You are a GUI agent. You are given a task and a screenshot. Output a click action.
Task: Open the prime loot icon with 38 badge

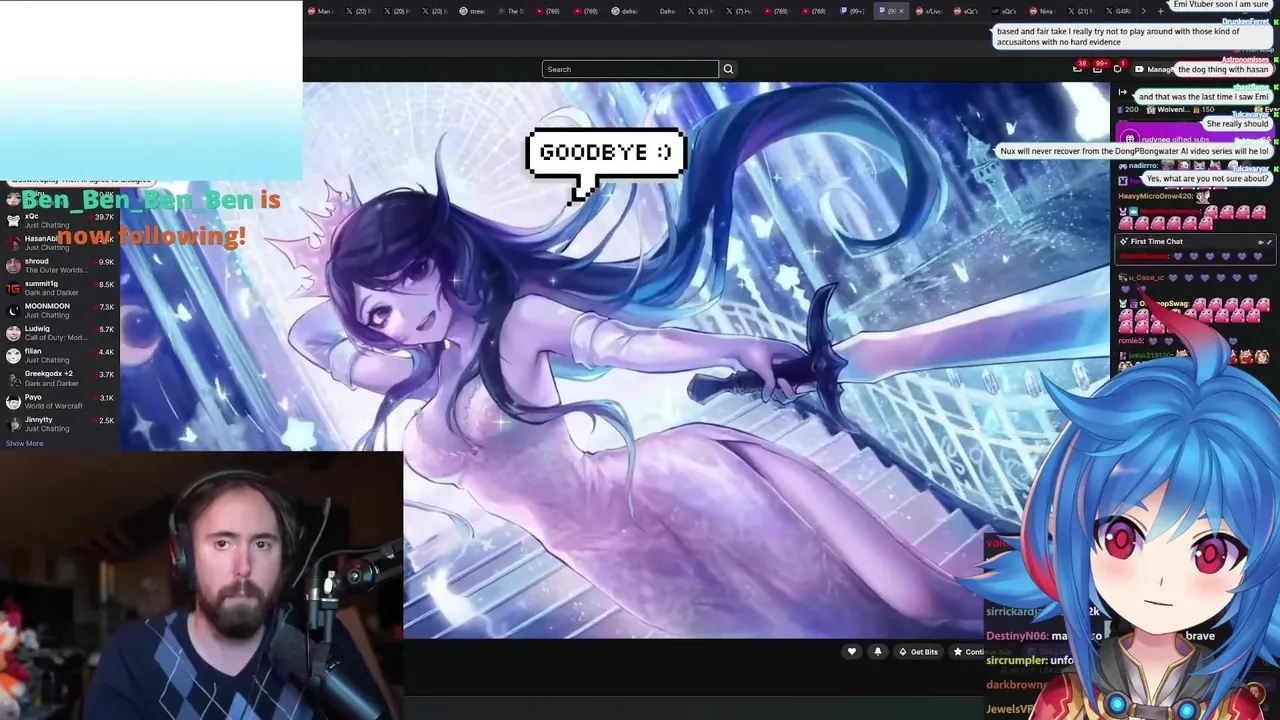[1078, 68]
